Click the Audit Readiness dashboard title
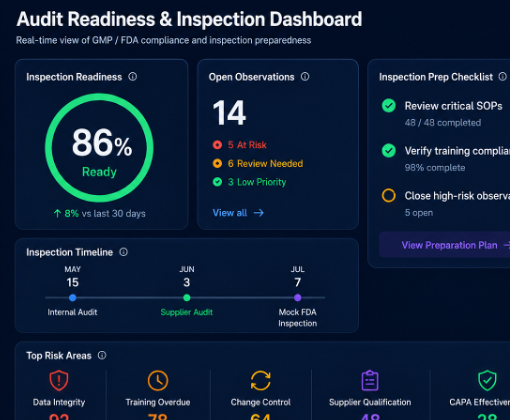 tap(189, 19)
